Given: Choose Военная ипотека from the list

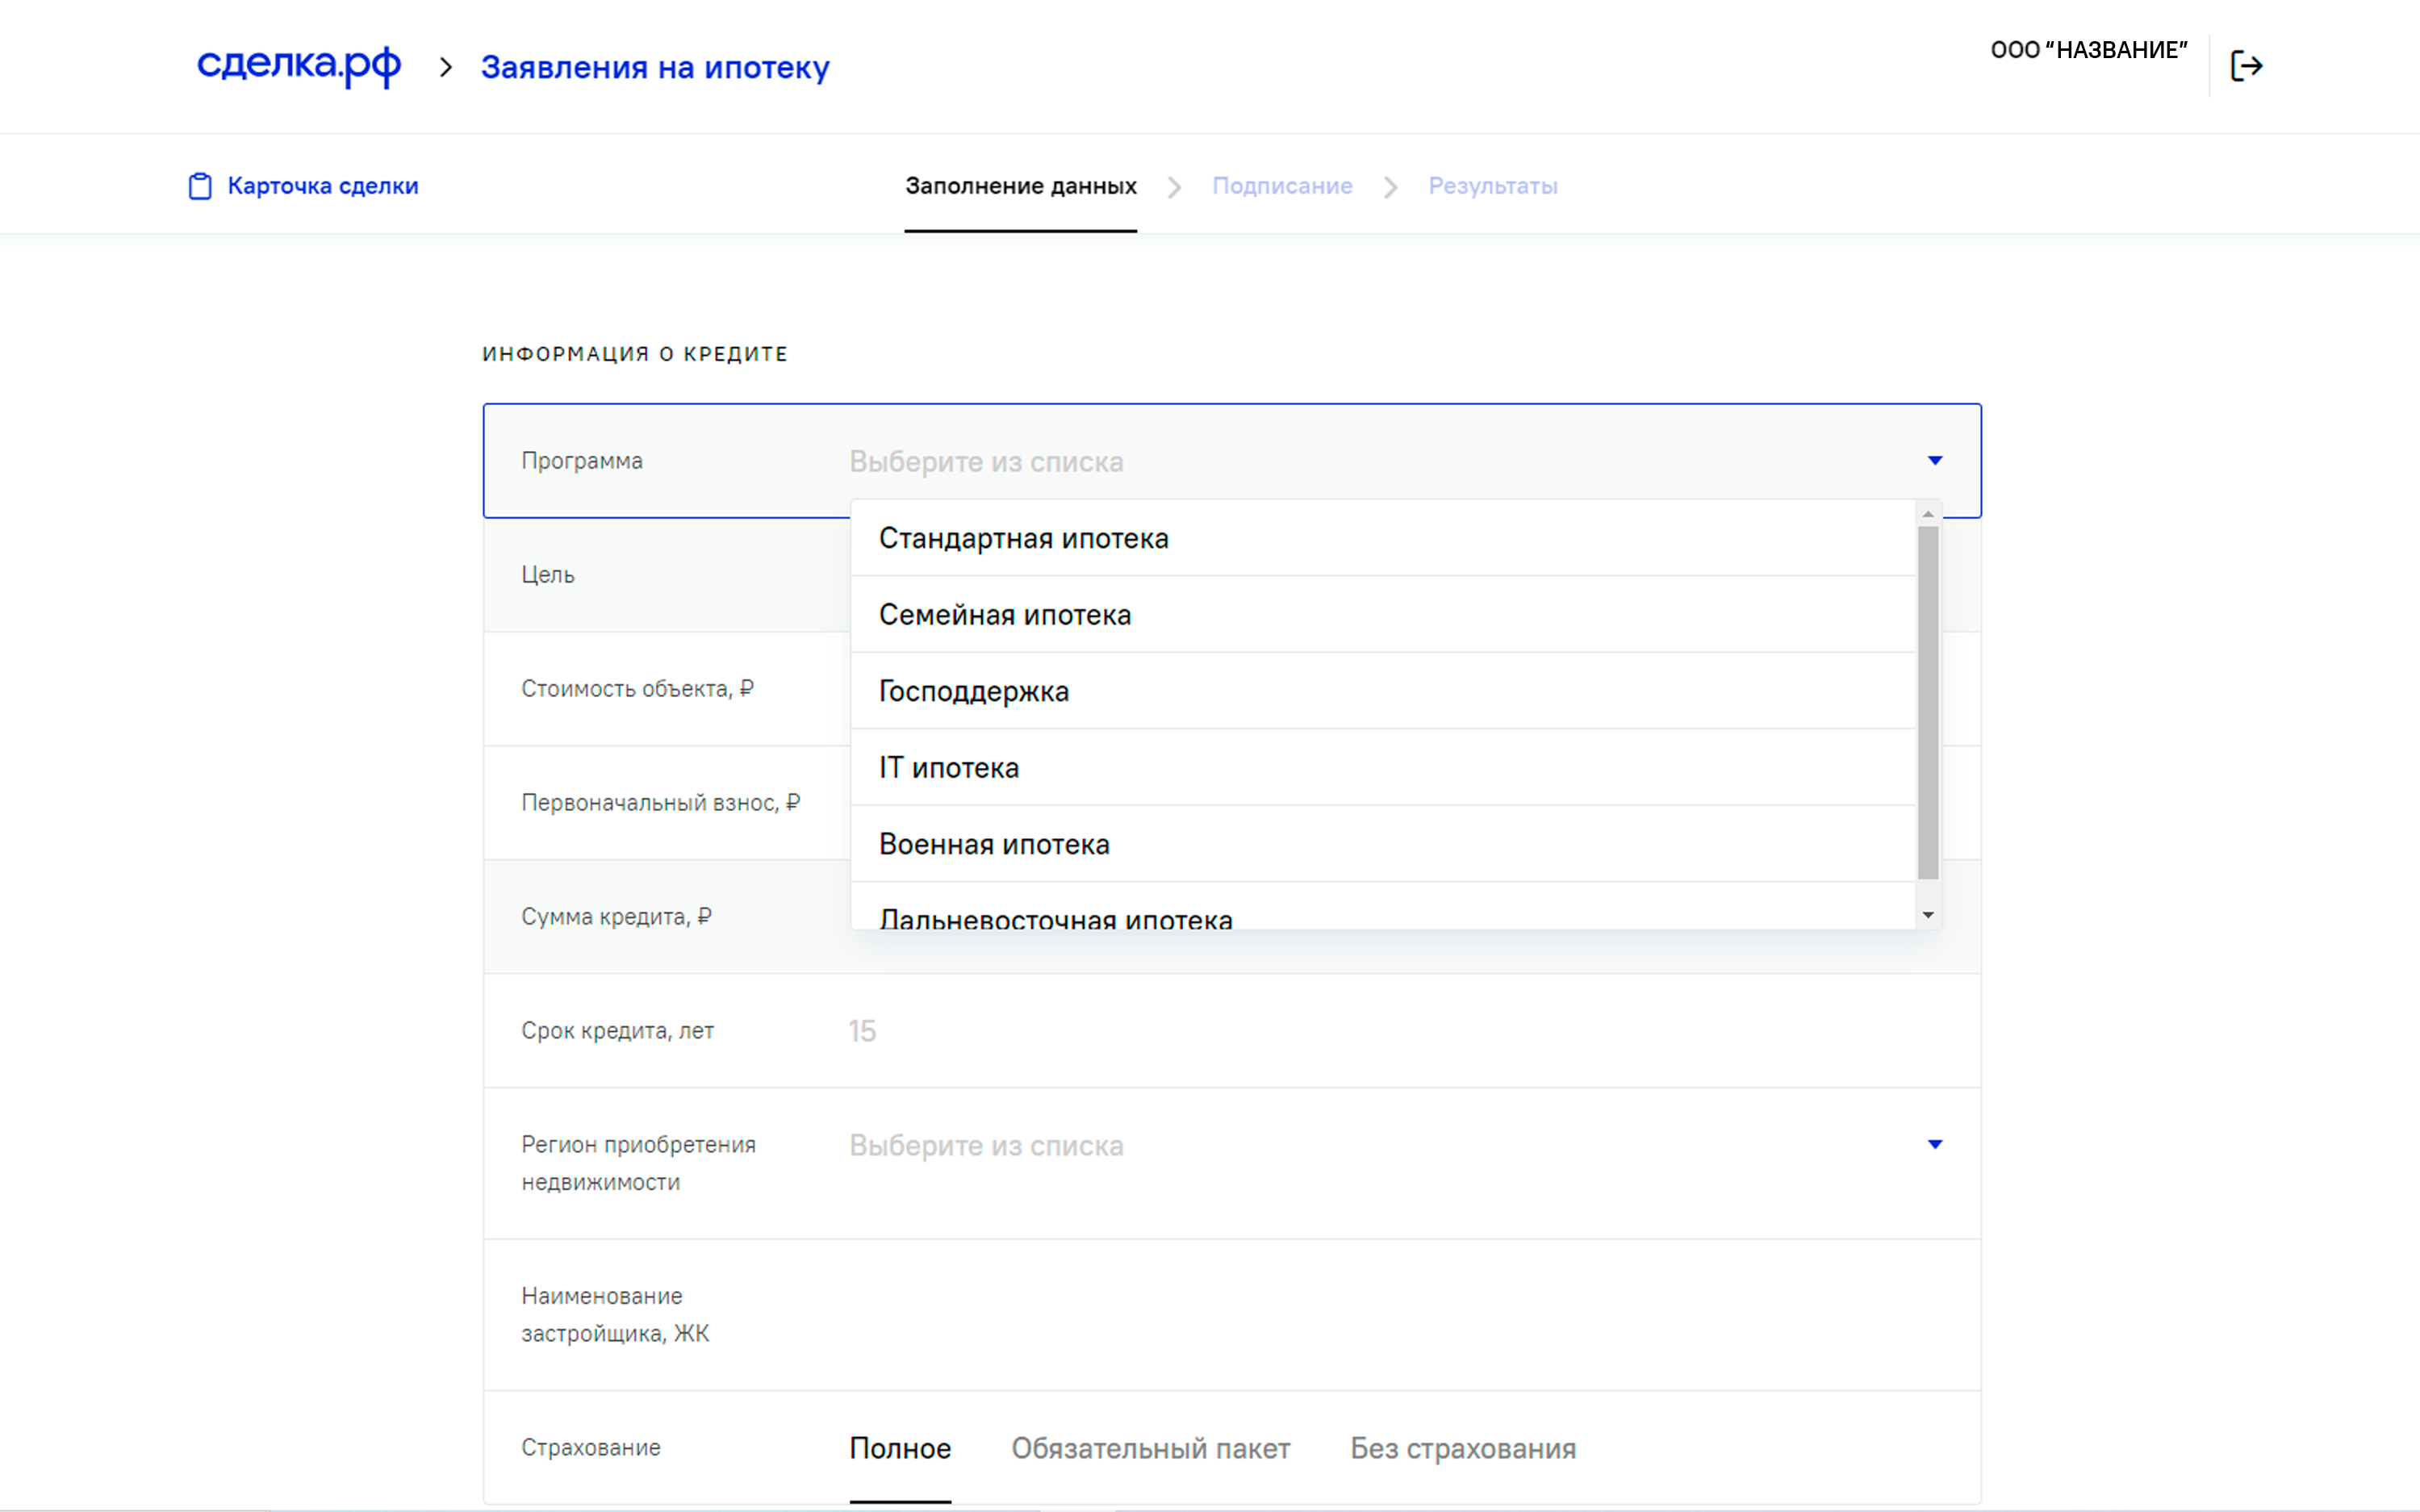Looking at the screenshot, I should (x=1383, y=844).
